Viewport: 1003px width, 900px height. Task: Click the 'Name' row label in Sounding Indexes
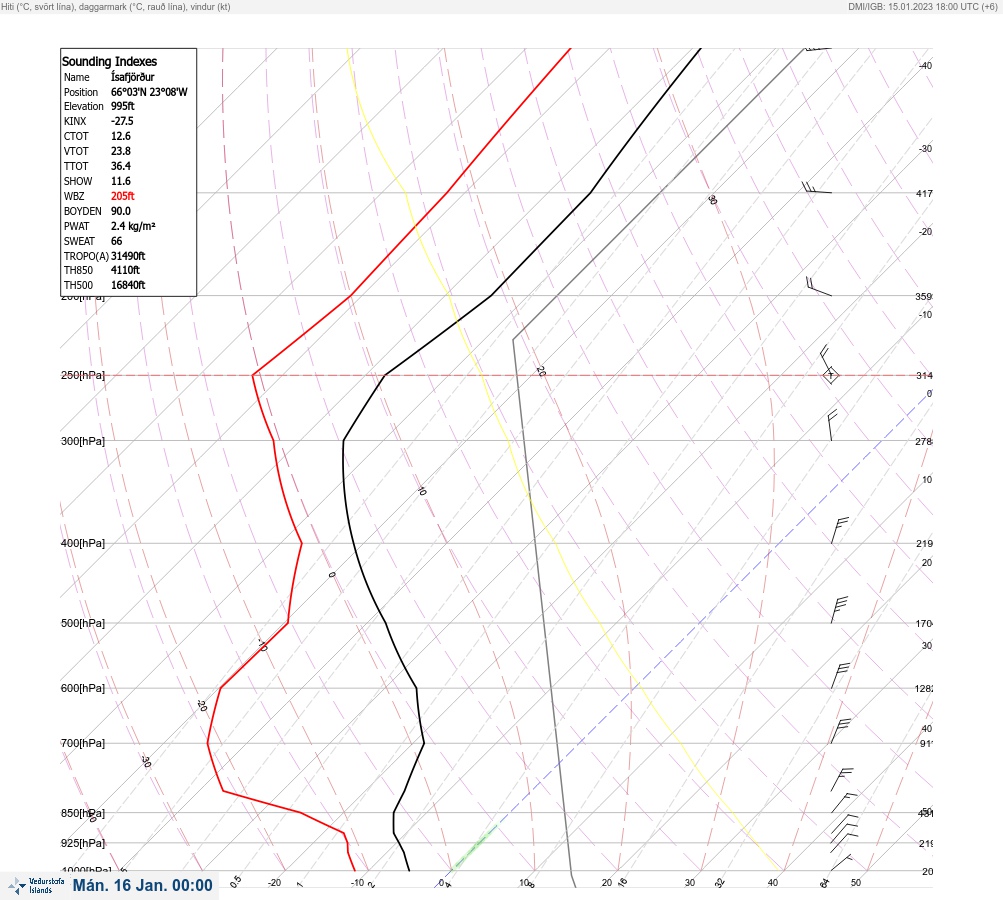click(77, 77)
